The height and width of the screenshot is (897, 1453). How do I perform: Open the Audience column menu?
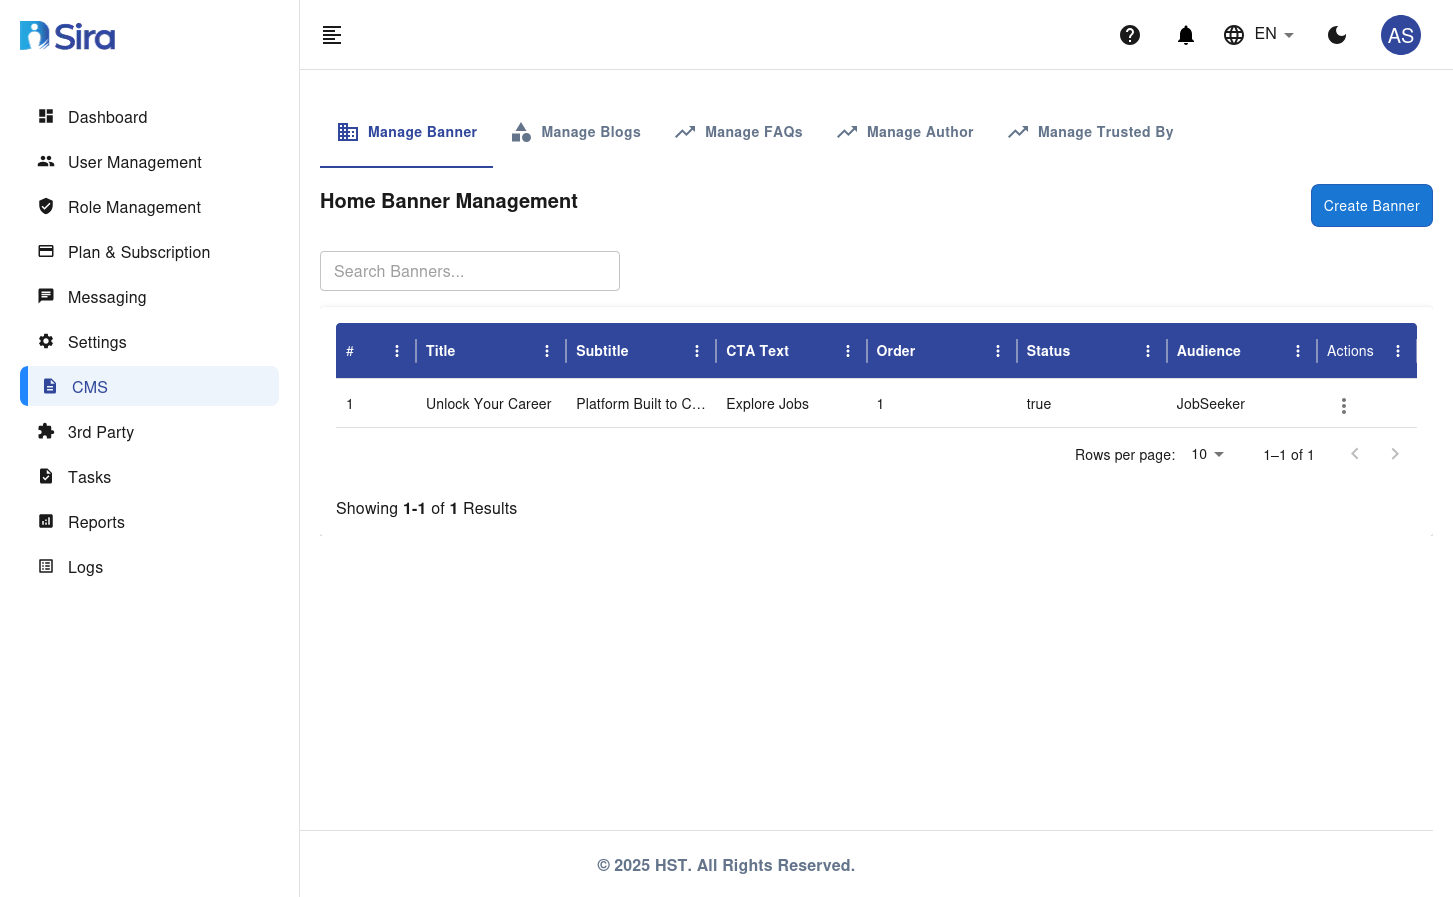pos(1298,351)
